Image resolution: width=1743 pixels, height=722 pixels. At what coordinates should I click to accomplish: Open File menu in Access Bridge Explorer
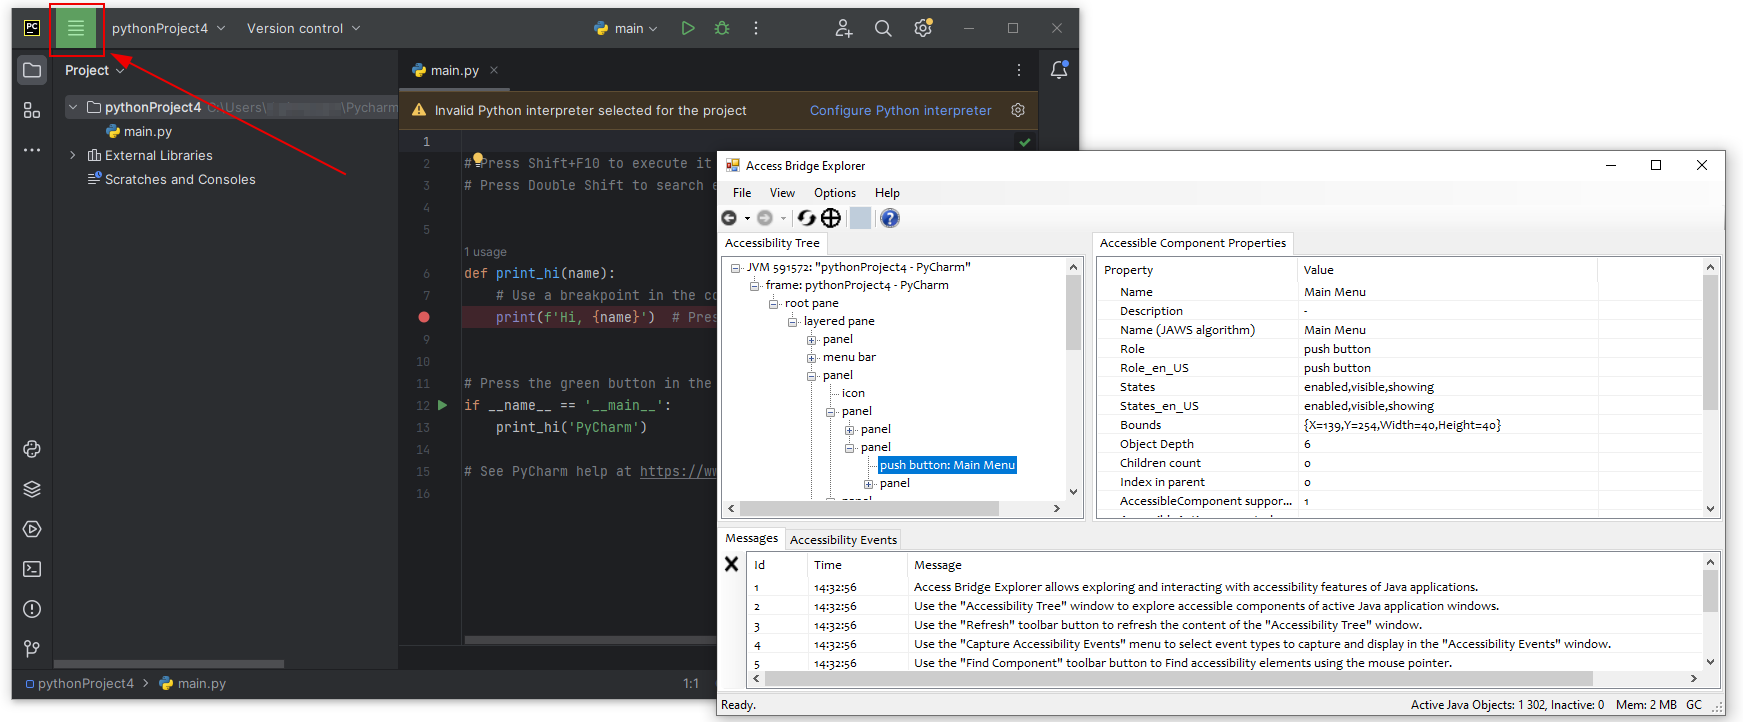click(742, 193)
